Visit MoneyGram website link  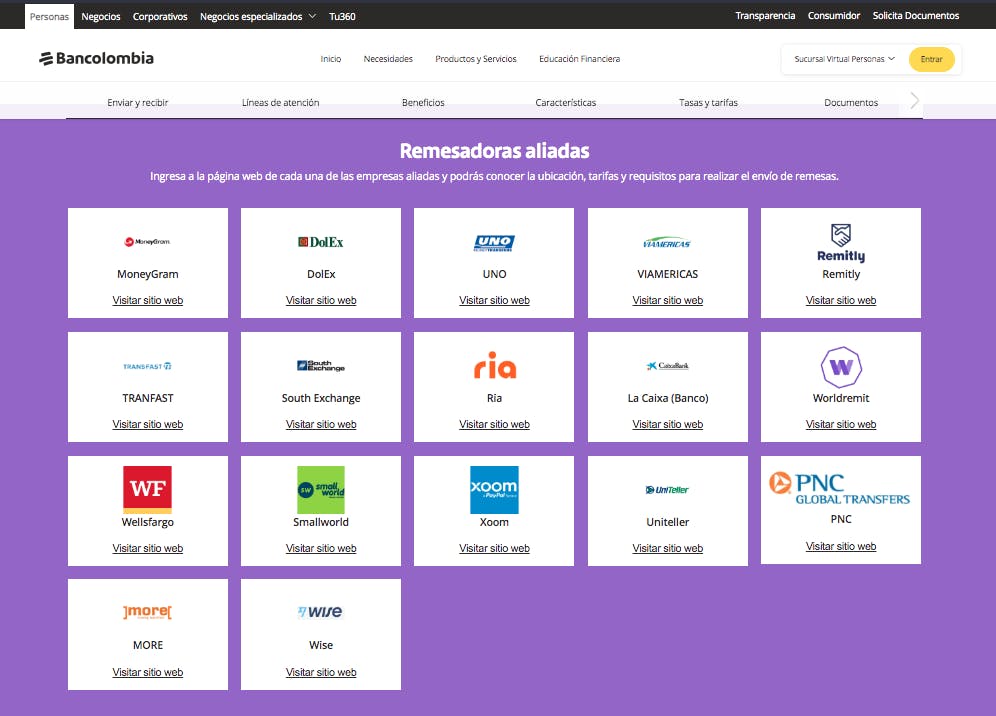147,301
